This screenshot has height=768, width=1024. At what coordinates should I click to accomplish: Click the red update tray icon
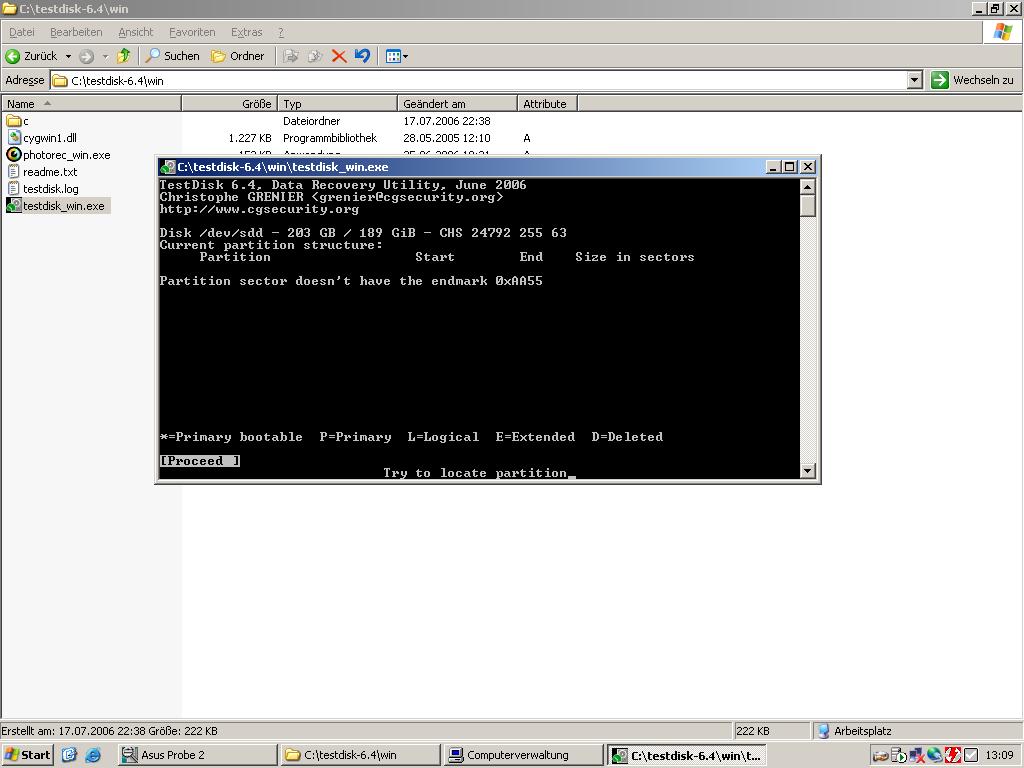(952, 756)
